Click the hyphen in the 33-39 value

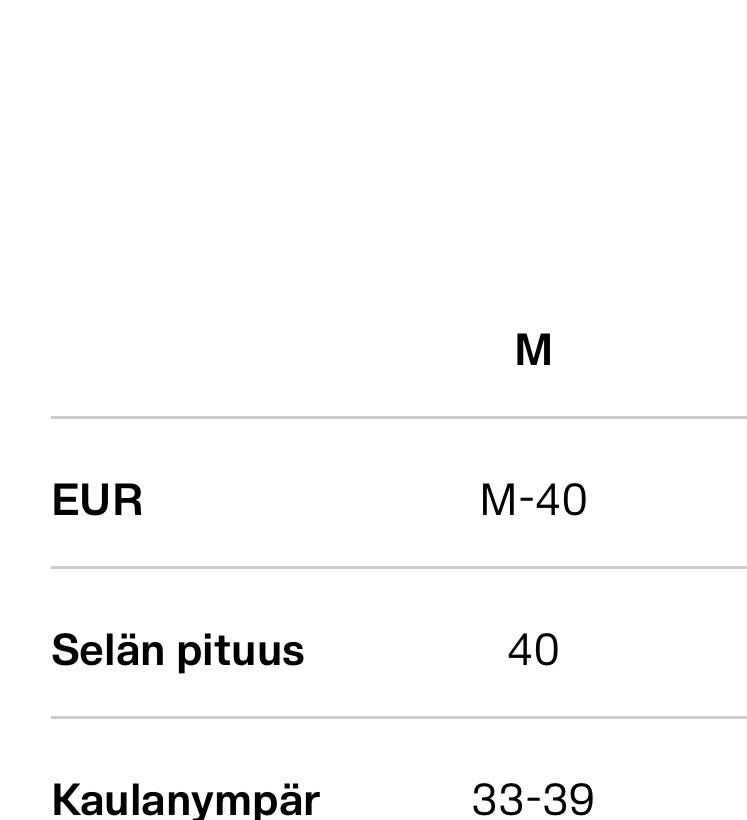533,800
